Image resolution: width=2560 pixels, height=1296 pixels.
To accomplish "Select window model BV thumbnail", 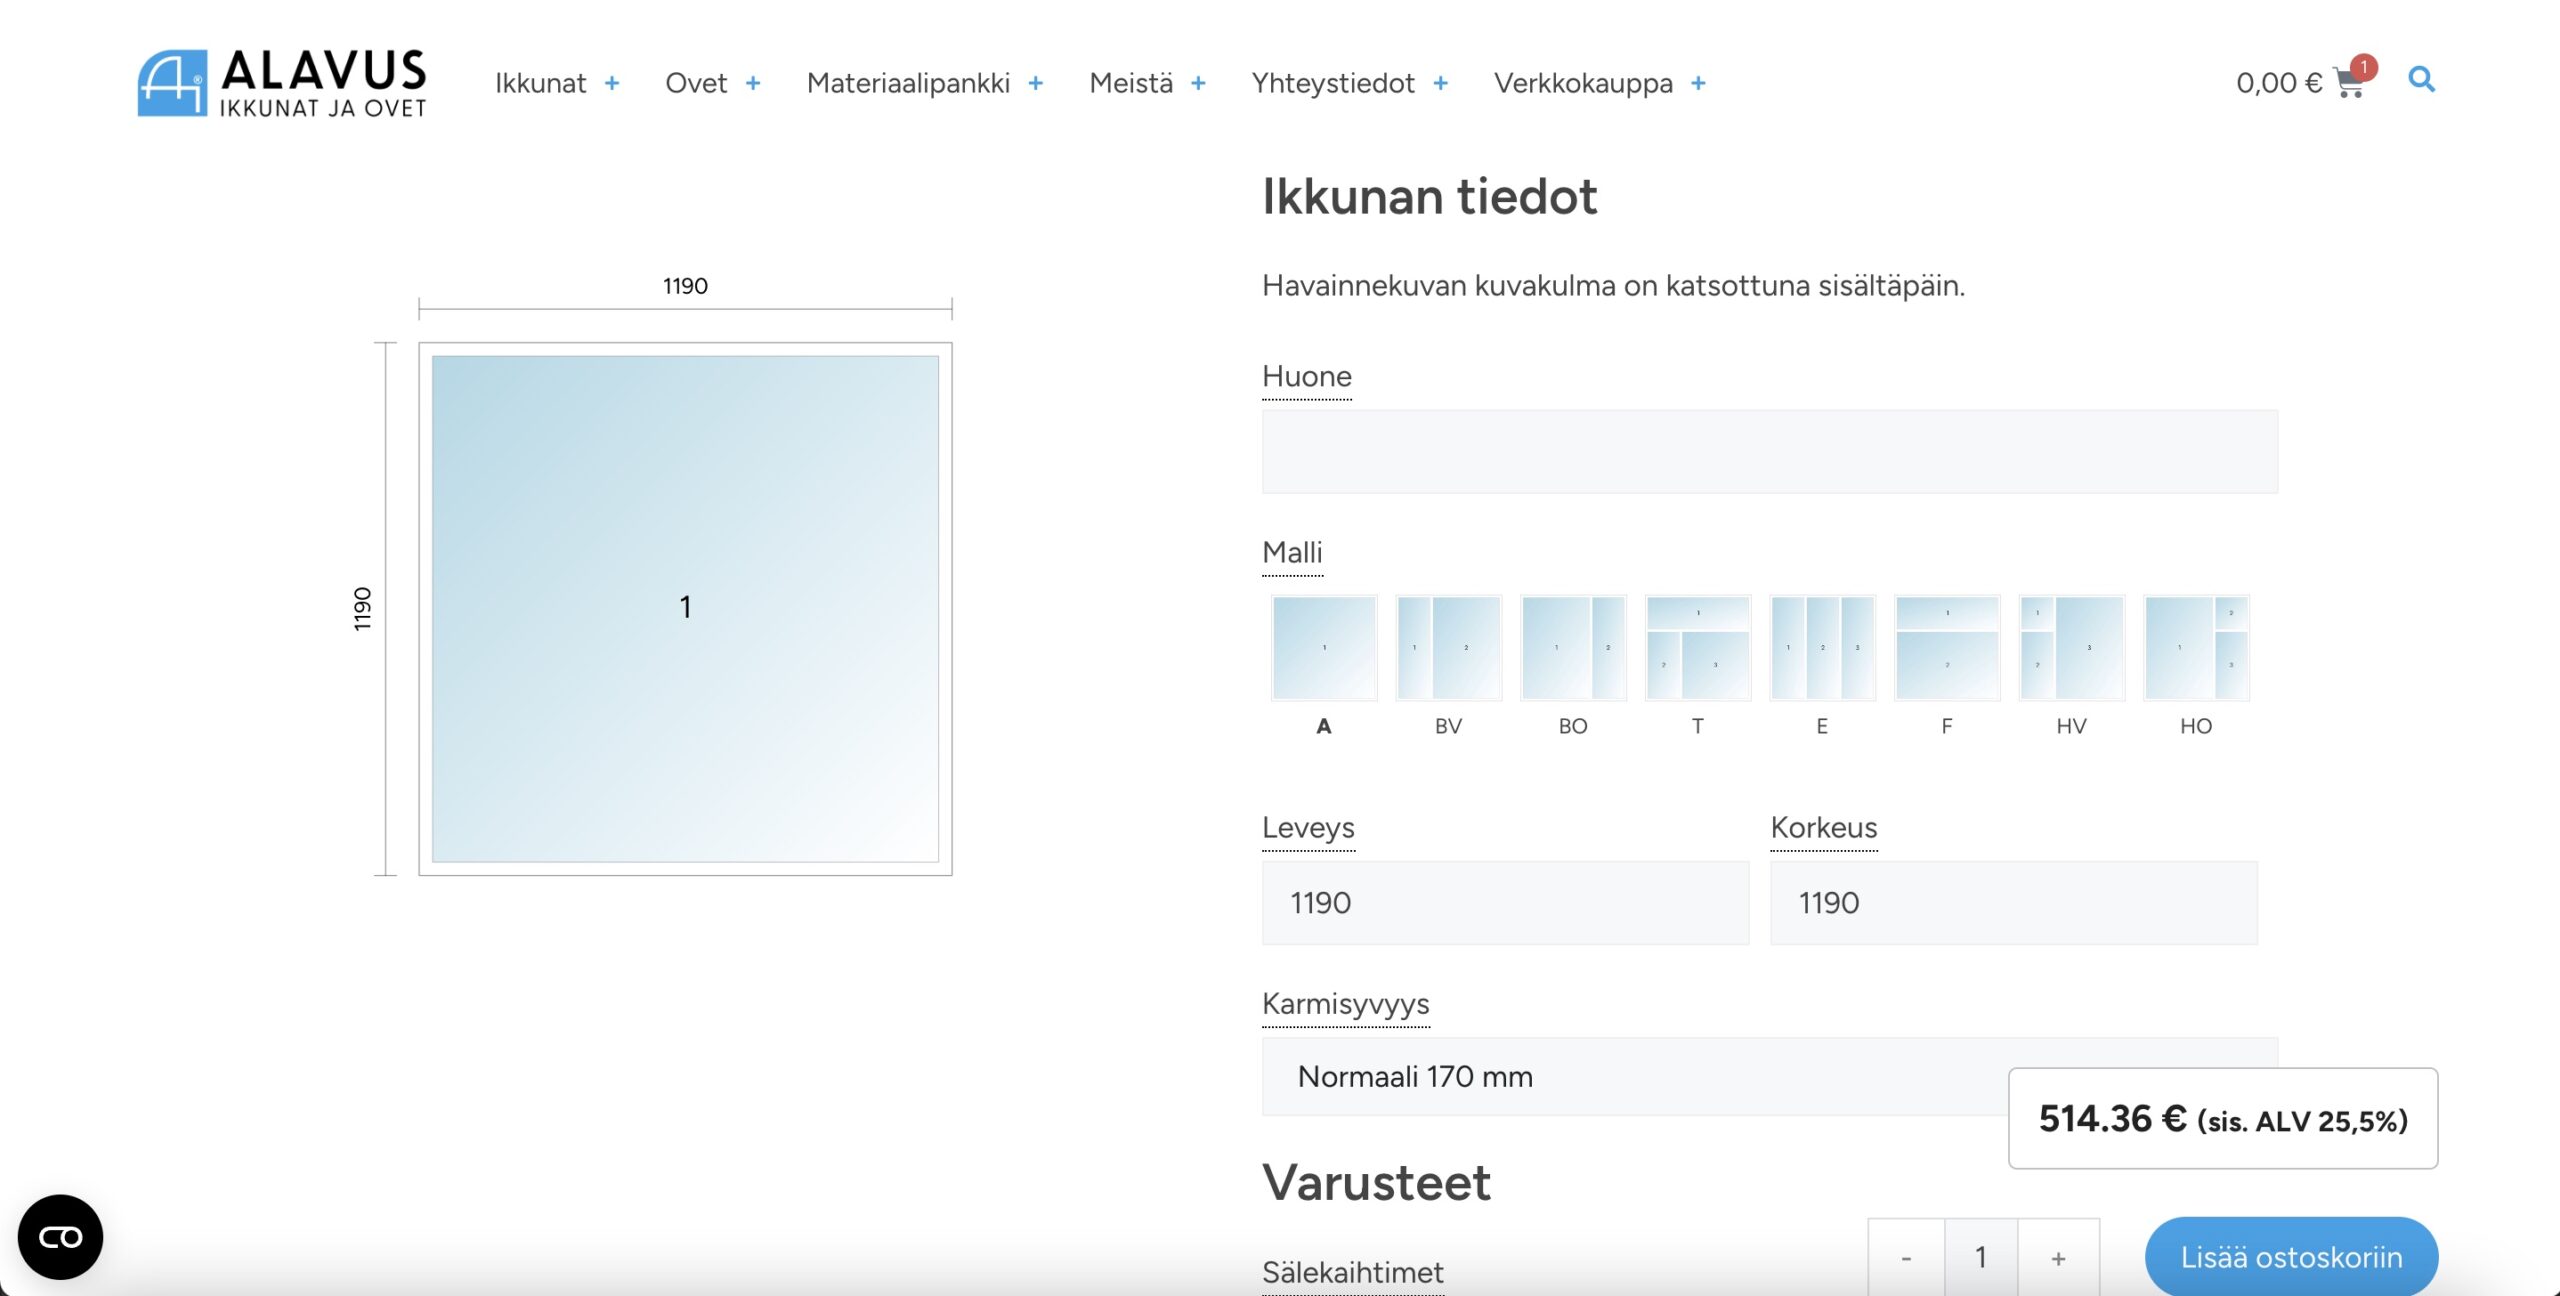I will (x=1448, y=648).
